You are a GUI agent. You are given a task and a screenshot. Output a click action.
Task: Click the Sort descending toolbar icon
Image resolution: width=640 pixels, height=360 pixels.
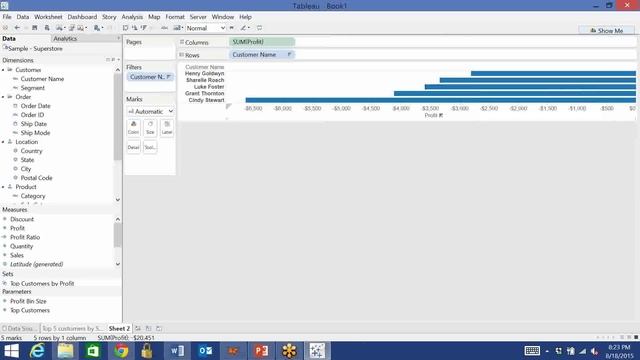144,28
